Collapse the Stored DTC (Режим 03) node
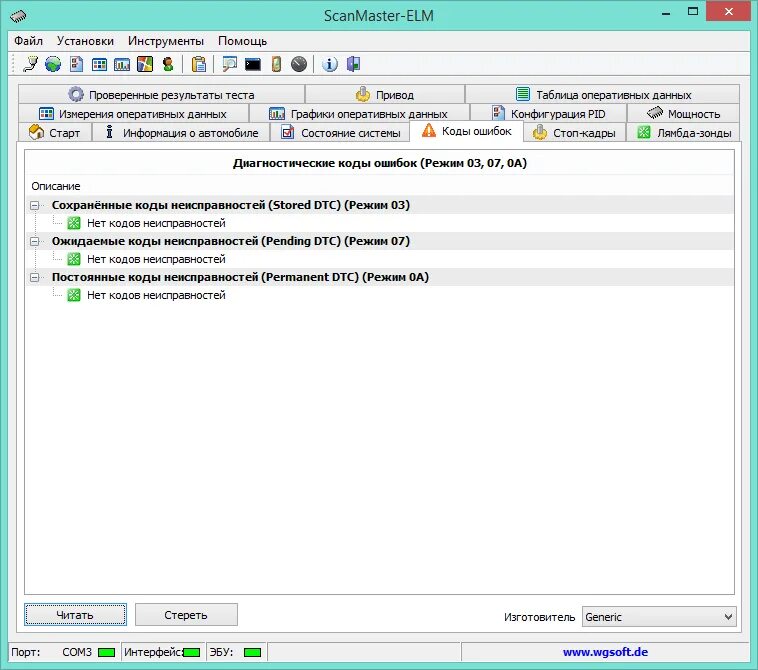758x670 pixels. (34, 205)
